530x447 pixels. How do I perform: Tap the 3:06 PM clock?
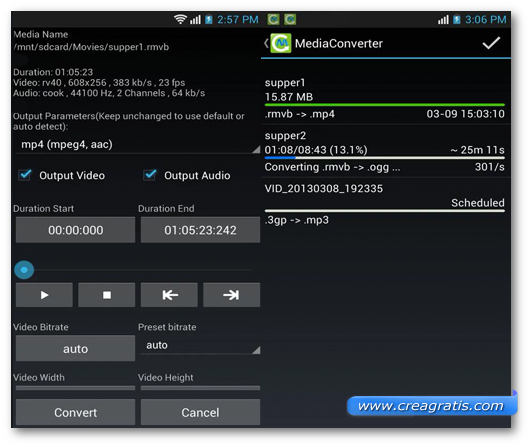click(x=485, y=20)
